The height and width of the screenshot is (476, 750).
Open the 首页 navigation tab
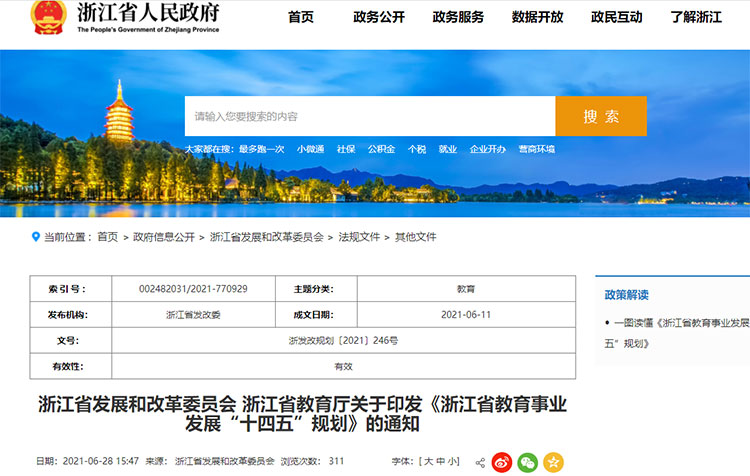[x=300, y=17]
